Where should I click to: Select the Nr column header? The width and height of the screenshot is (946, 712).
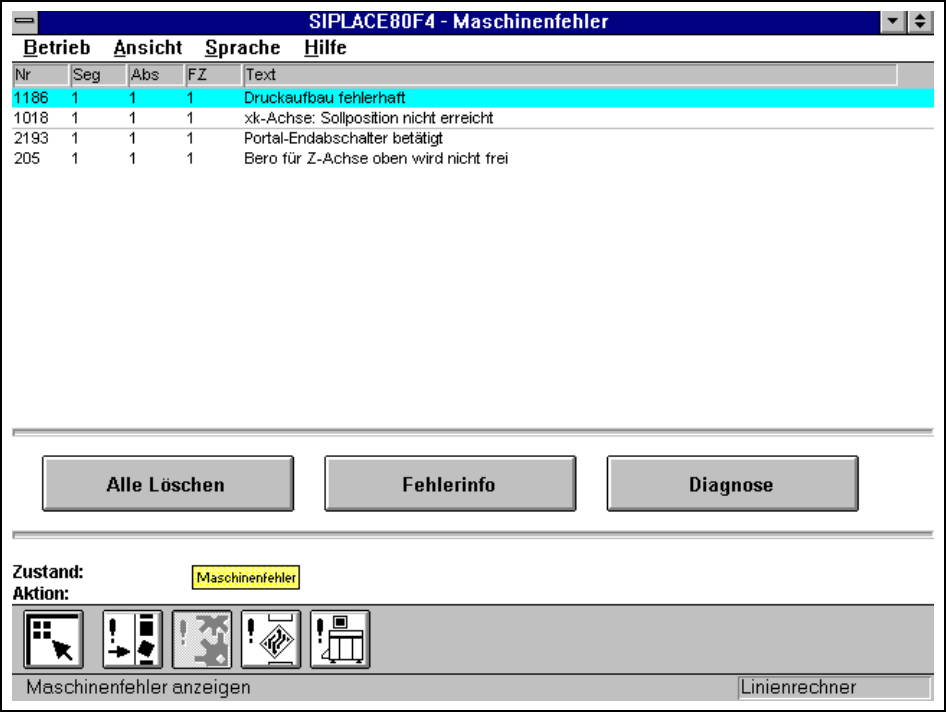pos(40,75)
